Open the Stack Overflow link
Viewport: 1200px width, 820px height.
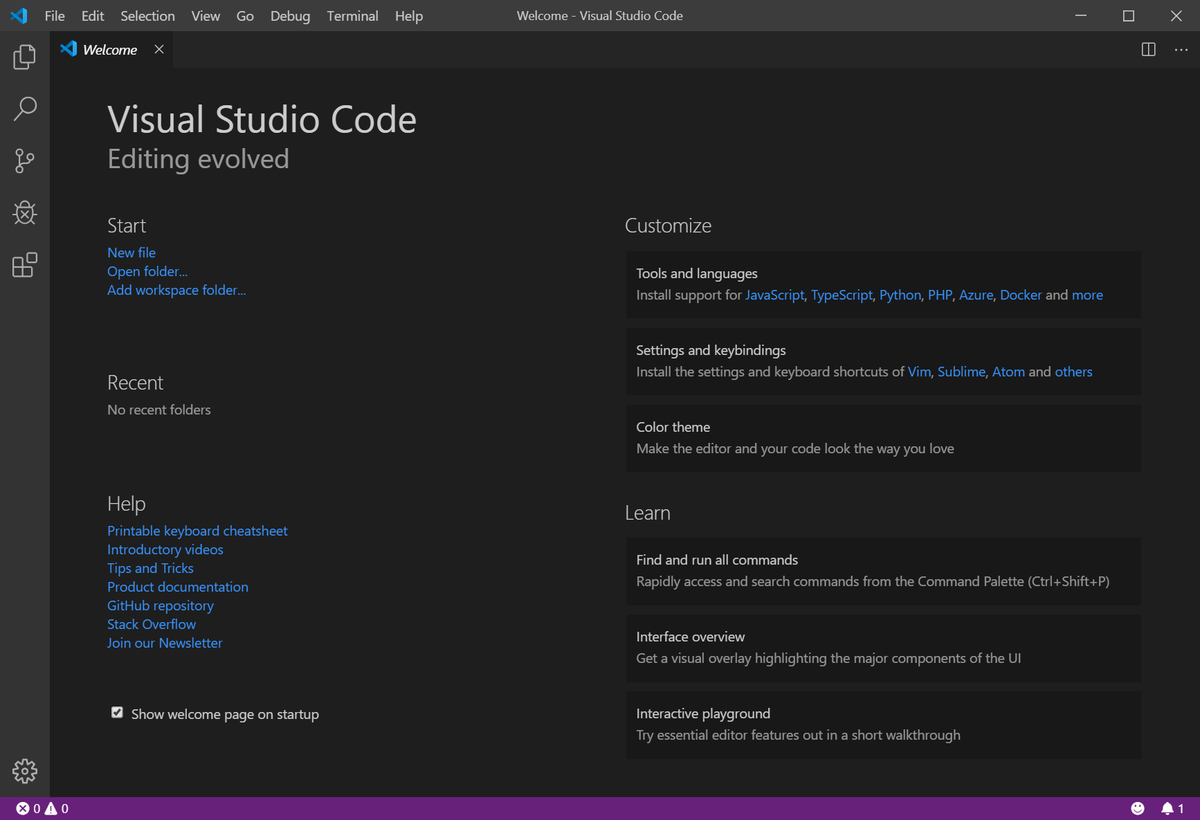pos(152,624)
